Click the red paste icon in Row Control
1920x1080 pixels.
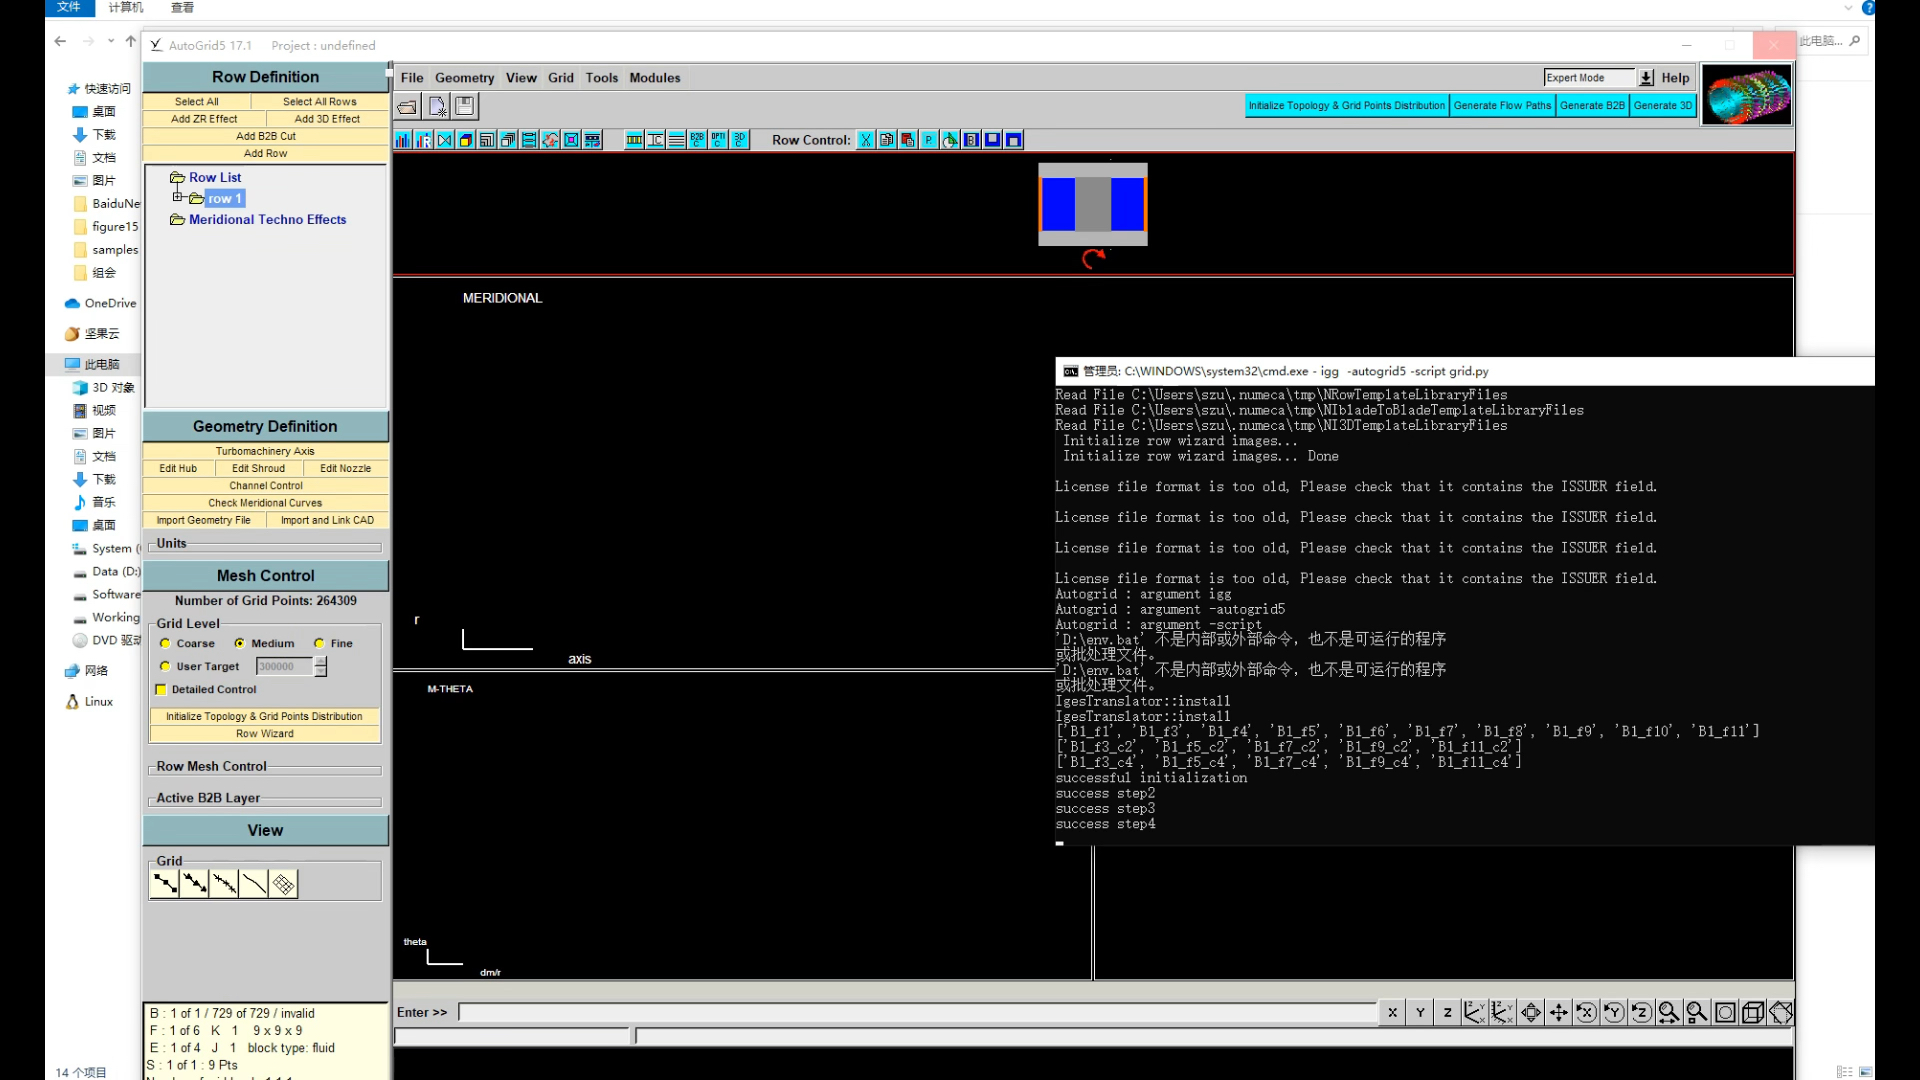(908, 140)
